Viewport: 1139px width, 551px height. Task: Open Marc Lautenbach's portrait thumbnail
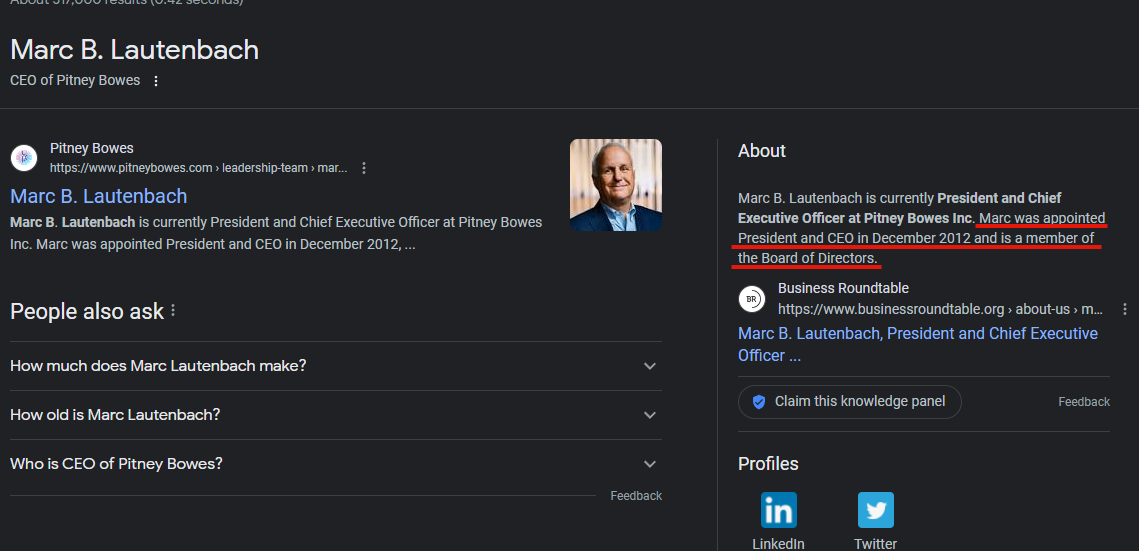click(x=615, y=185)
